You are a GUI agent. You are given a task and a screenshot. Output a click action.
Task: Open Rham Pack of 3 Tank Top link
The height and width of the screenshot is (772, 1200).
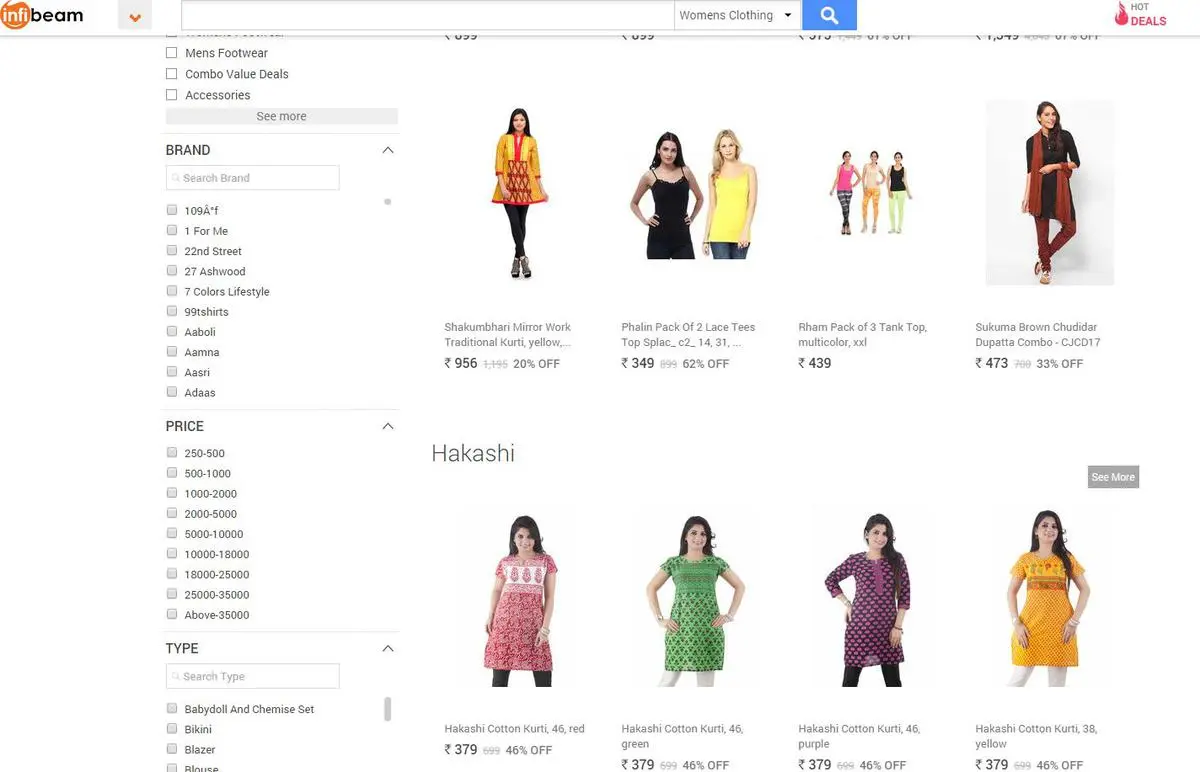pyautogui.click(x=862, y=334)
